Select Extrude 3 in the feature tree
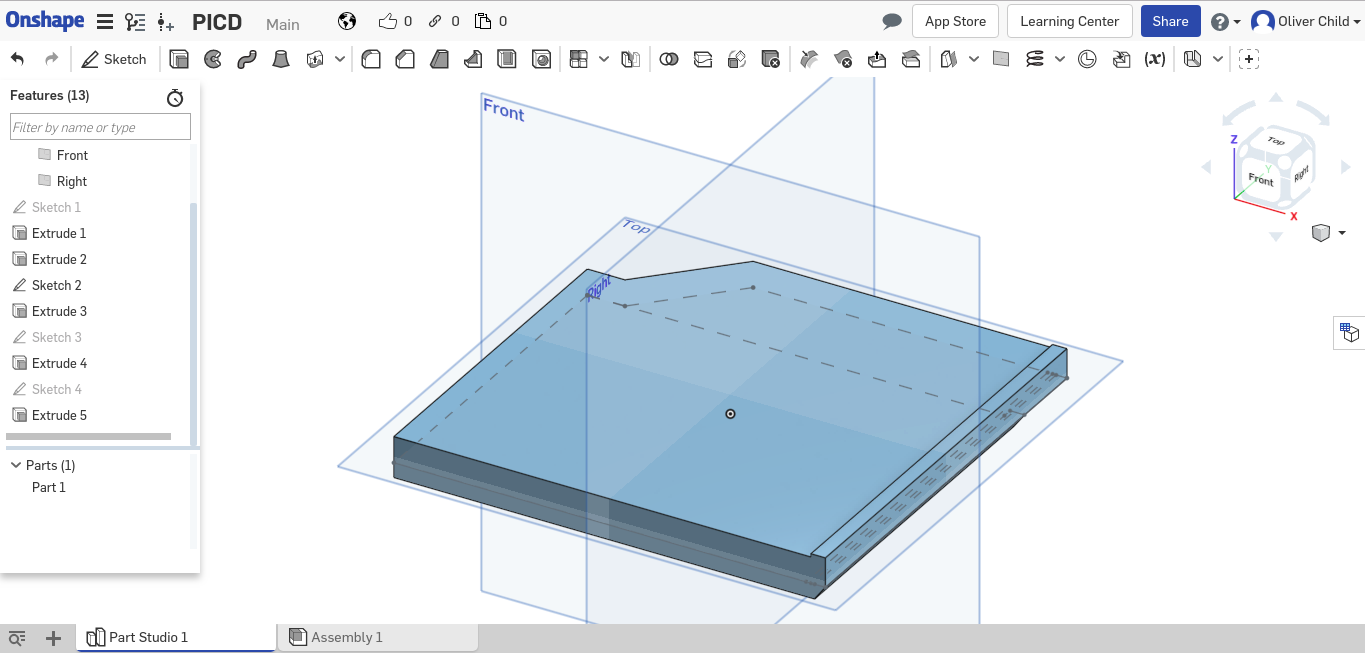The width and height of the screenshot is (1365, 653). 60,311
